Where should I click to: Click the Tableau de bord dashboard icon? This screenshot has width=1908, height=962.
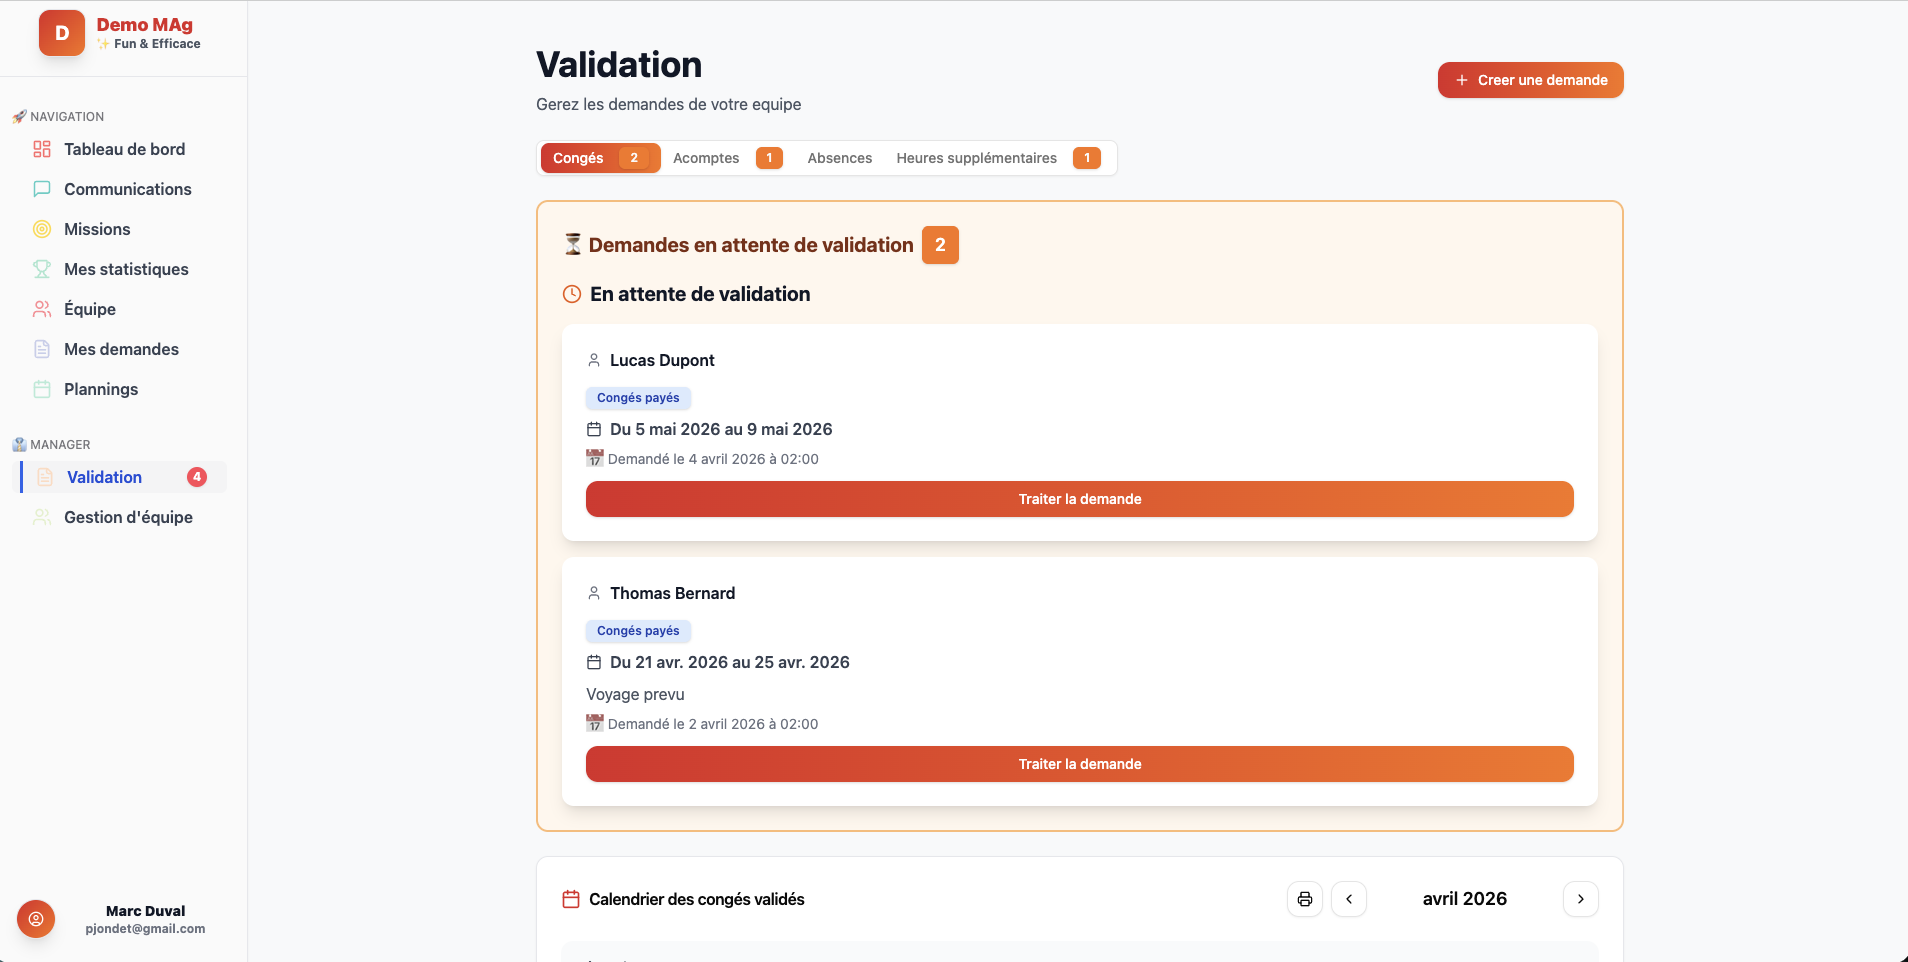click(42, 149)
